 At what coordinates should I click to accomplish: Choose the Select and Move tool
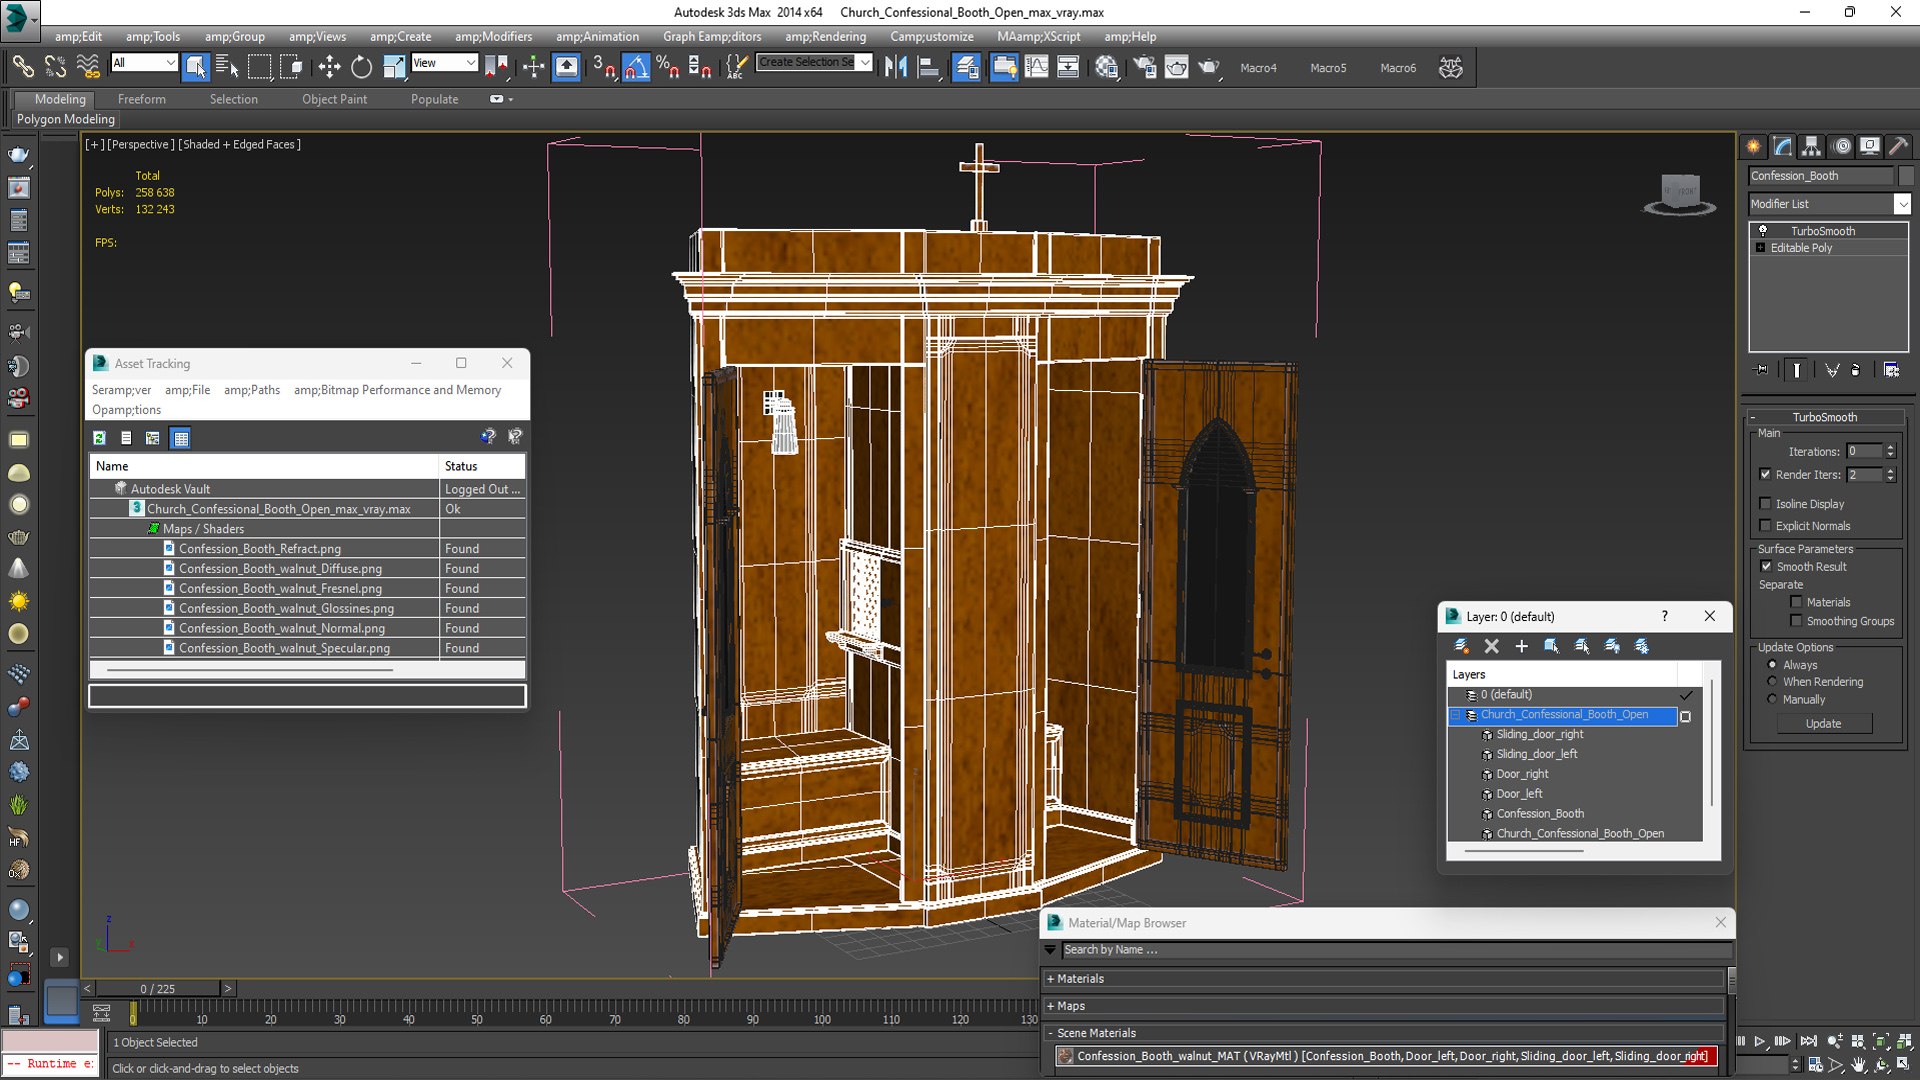[x=329, y=67]
